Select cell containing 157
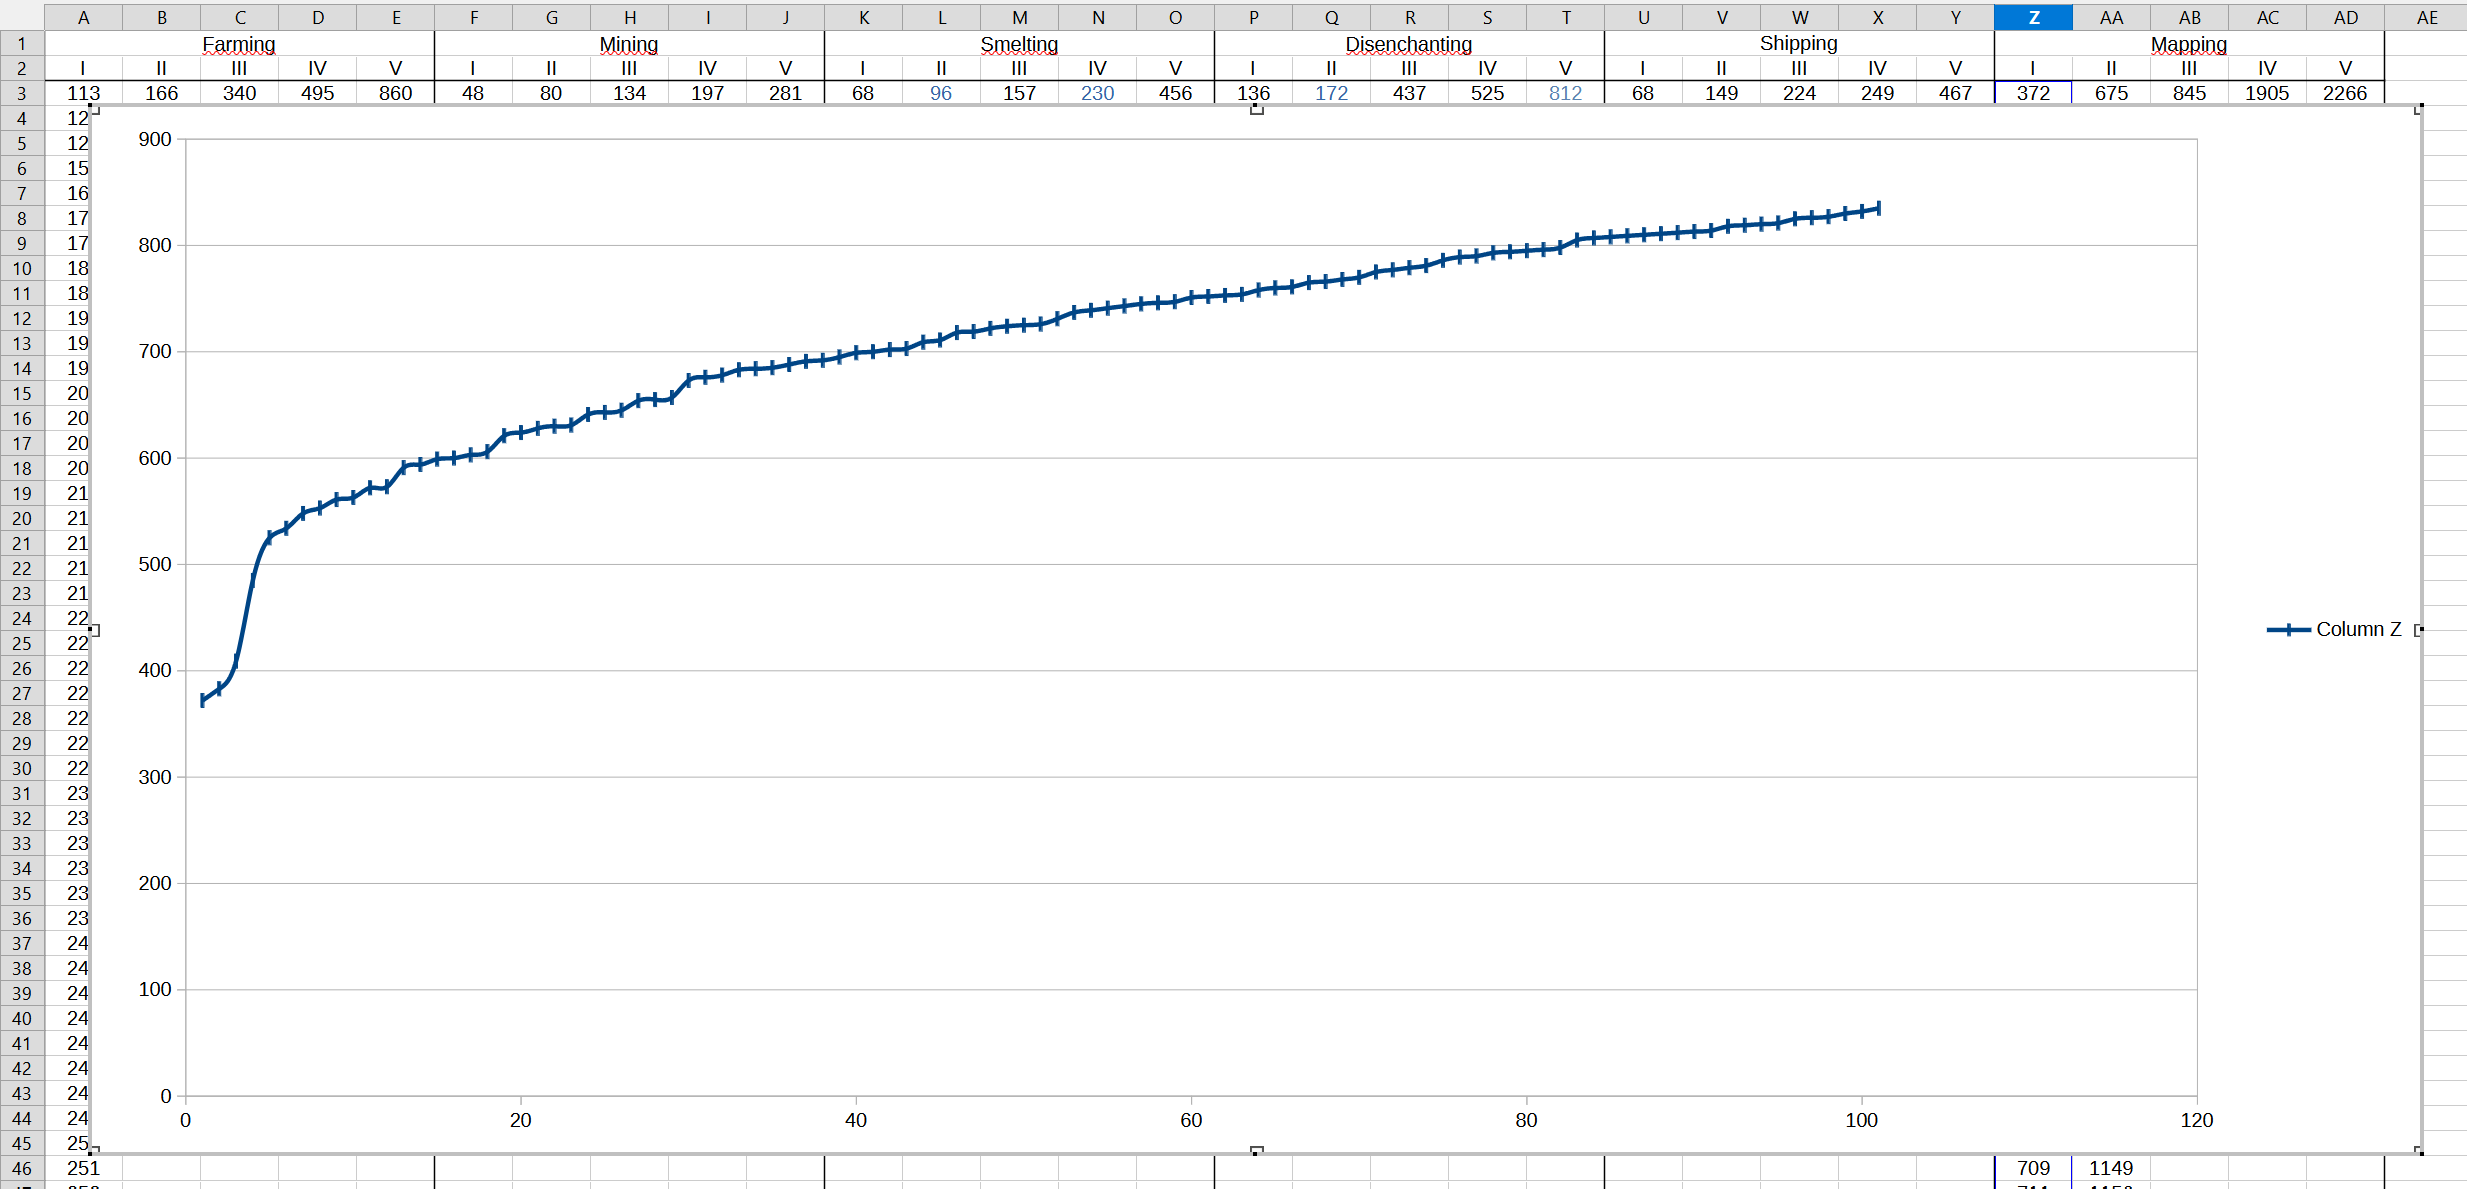This screenshot has height=1189, width=2467. coord(1019,93)
